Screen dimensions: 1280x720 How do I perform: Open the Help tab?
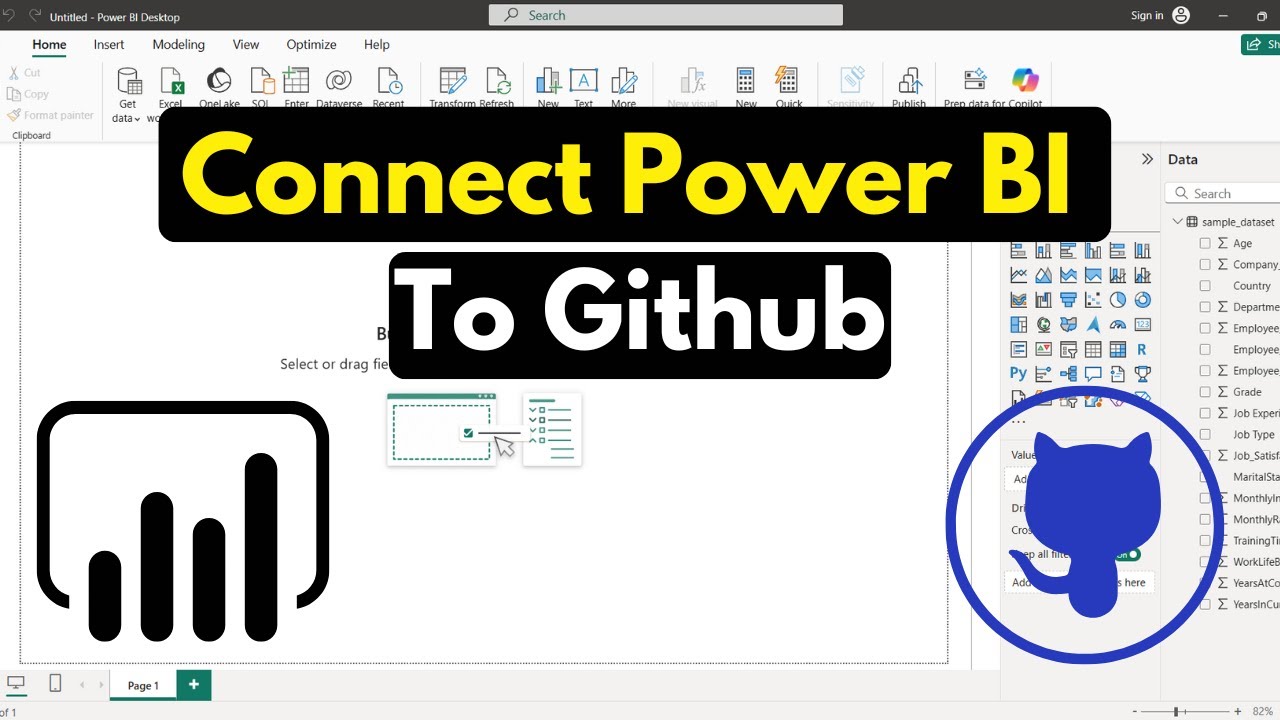pyautogui.click(x=377, y=44)
